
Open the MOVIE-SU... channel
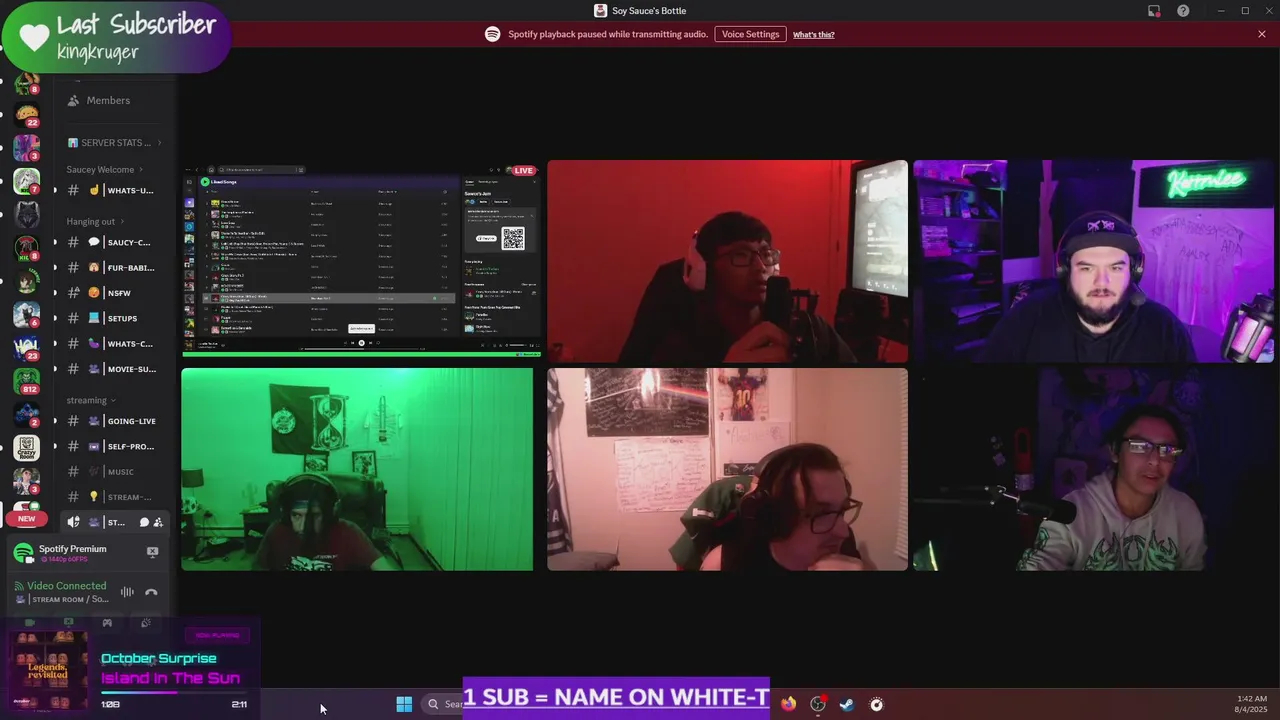(x=113, y=369)
